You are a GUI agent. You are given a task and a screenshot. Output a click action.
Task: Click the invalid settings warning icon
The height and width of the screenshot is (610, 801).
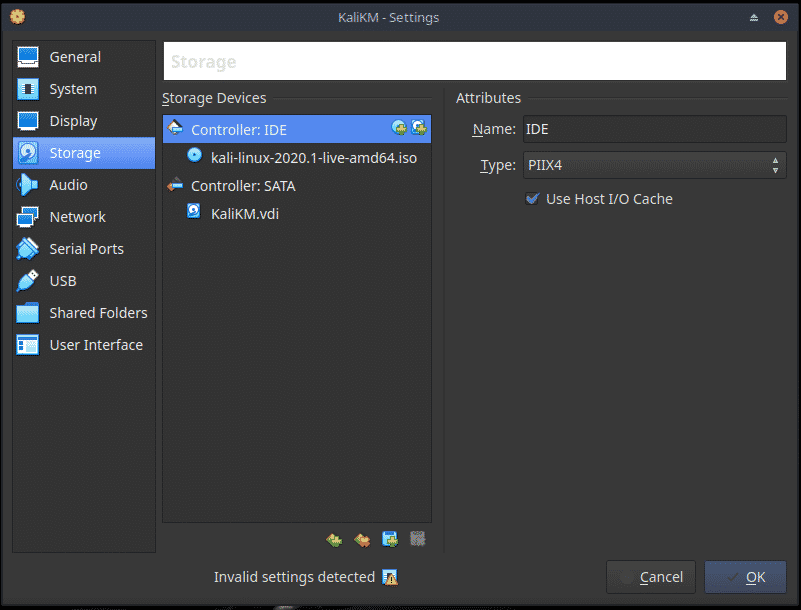(390, 577)
